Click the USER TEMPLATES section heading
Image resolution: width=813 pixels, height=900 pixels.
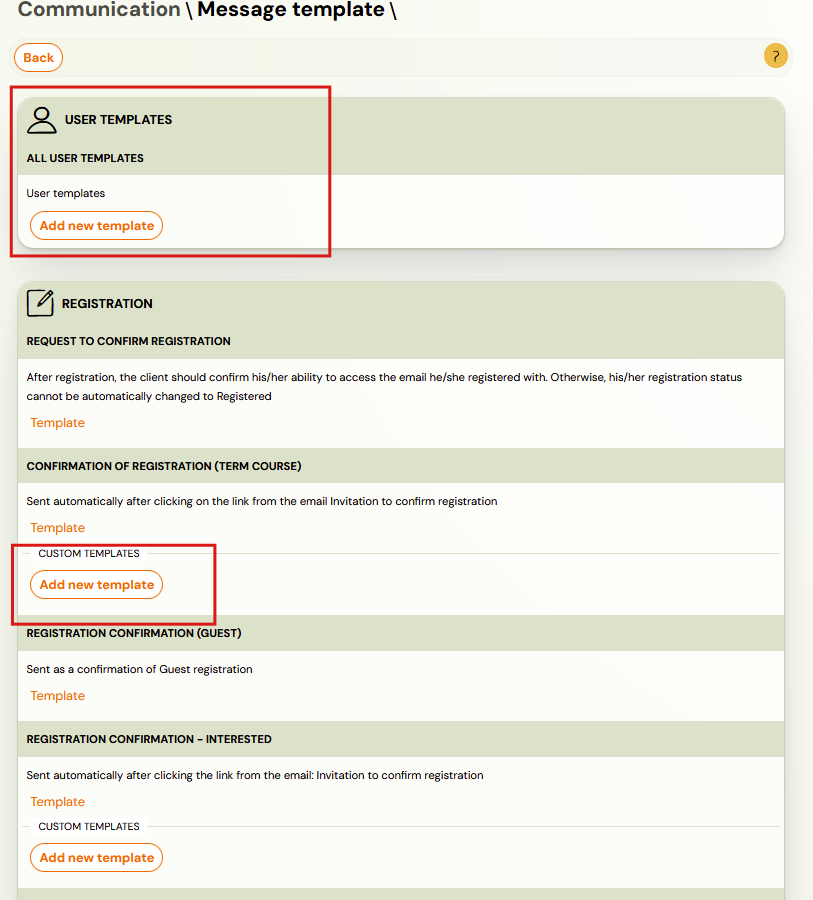(x=118, y=120)
